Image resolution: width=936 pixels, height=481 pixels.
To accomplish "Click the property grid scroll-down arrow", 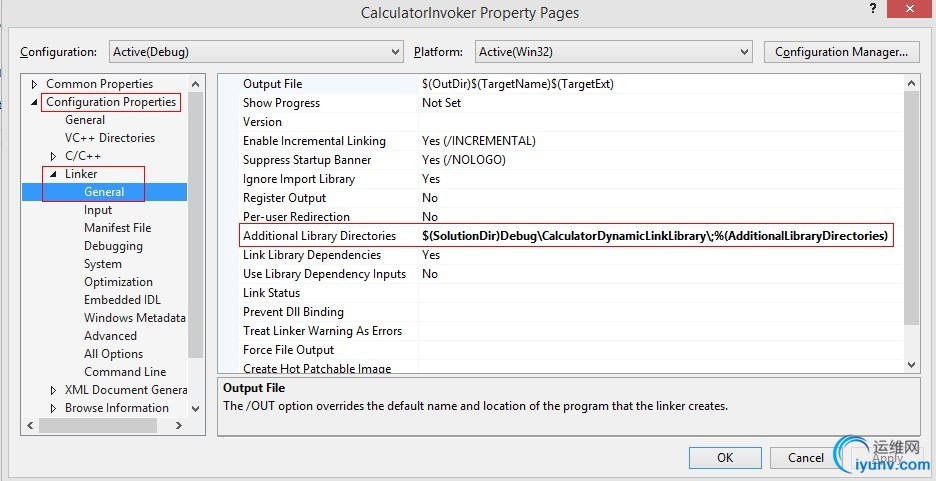I will pos(912,365).
